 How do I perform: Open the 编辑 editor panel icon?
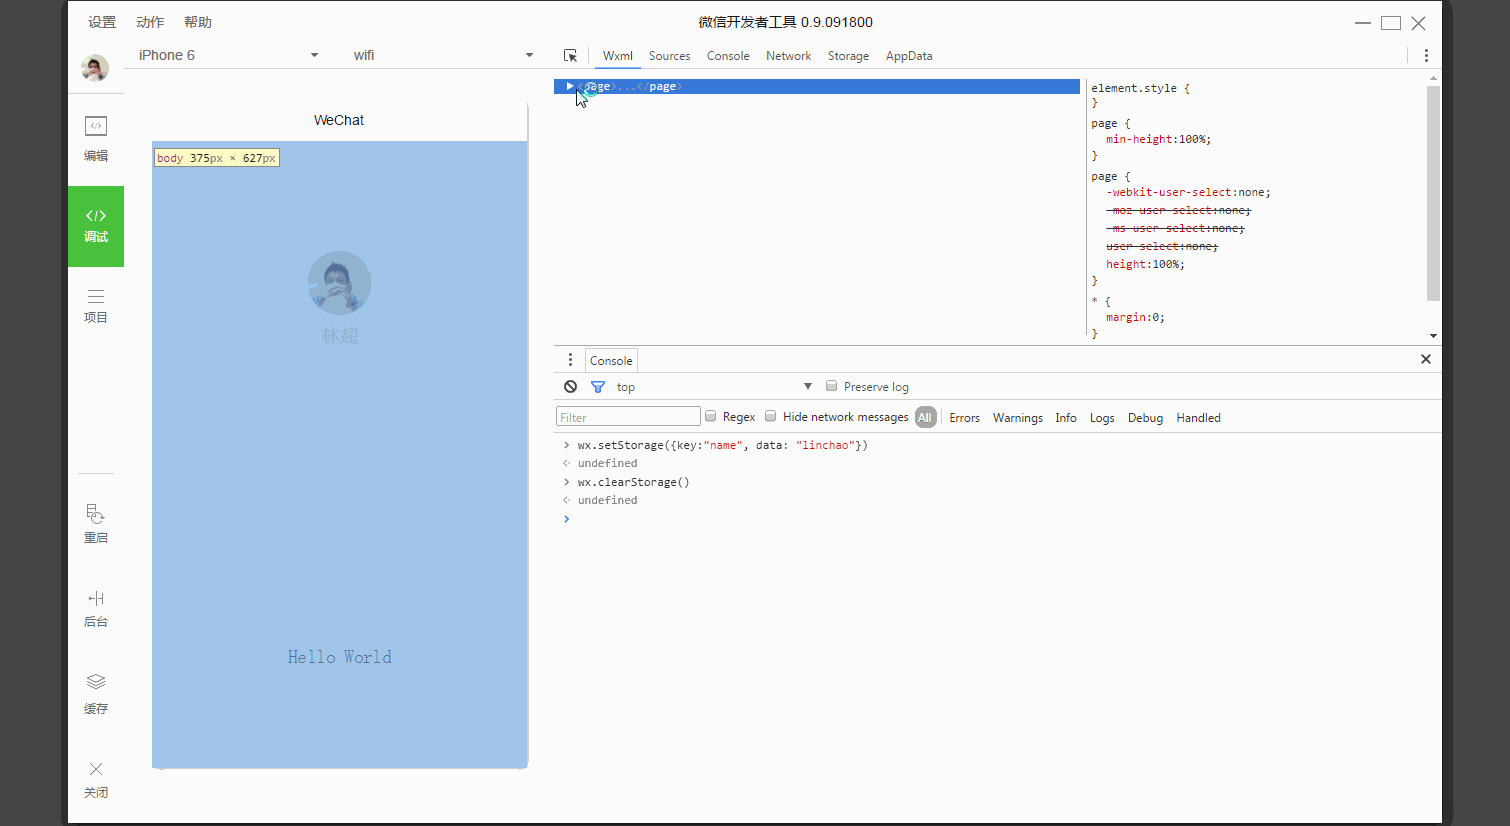click(x=96, y=137)
